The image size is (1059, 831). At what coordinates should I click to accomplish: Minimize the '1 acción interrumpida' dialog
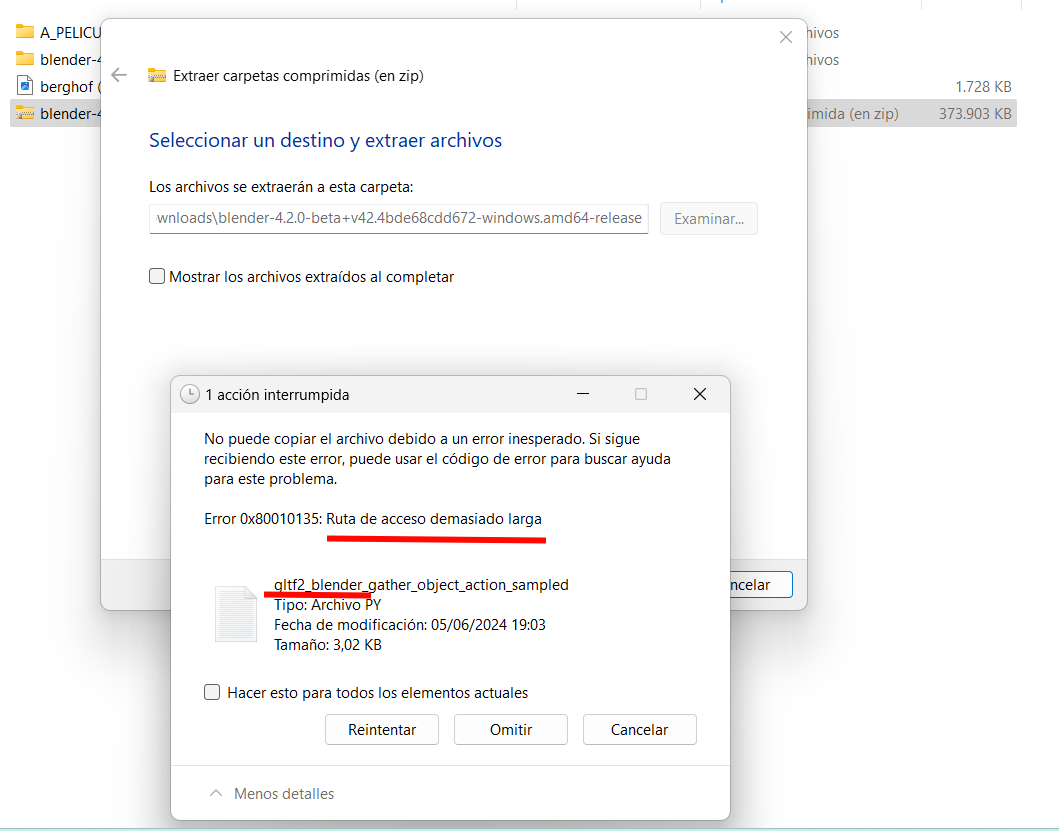coord(583,395)
